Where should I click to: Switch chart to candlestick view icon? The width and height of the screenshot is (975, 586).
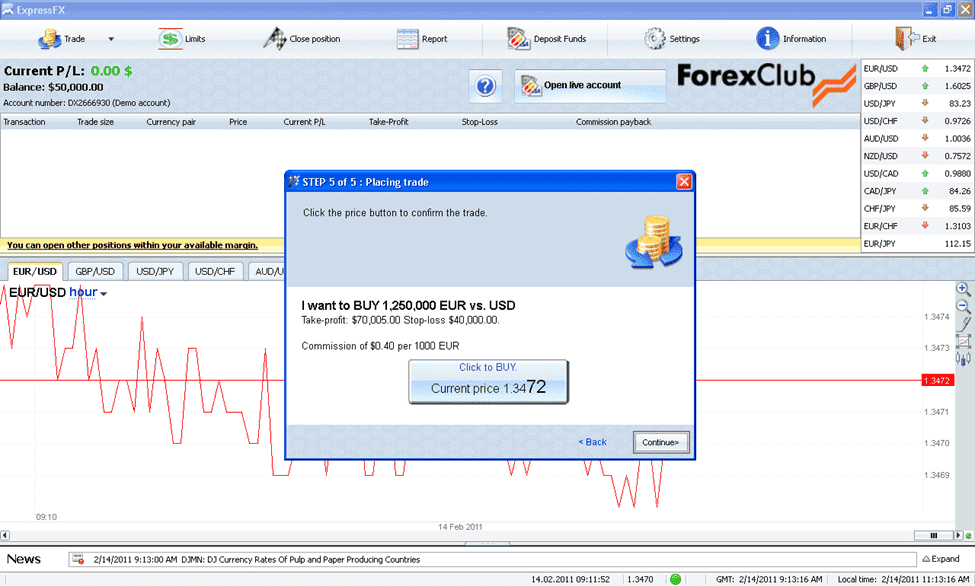pyautogui.click(x=963, y=358)
